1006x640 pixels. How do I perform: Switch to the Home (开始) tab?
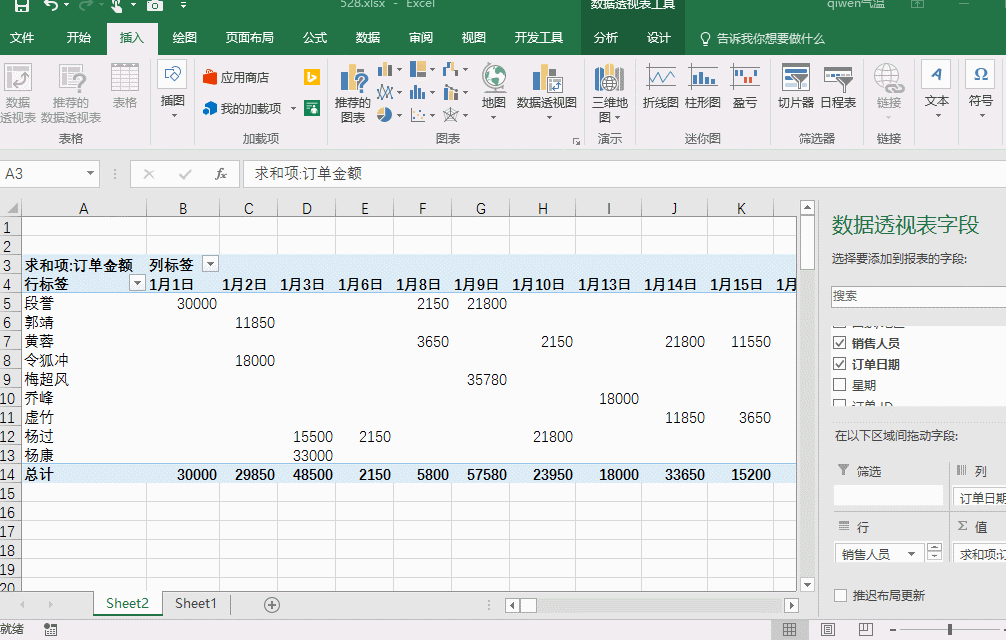(78, 38)
